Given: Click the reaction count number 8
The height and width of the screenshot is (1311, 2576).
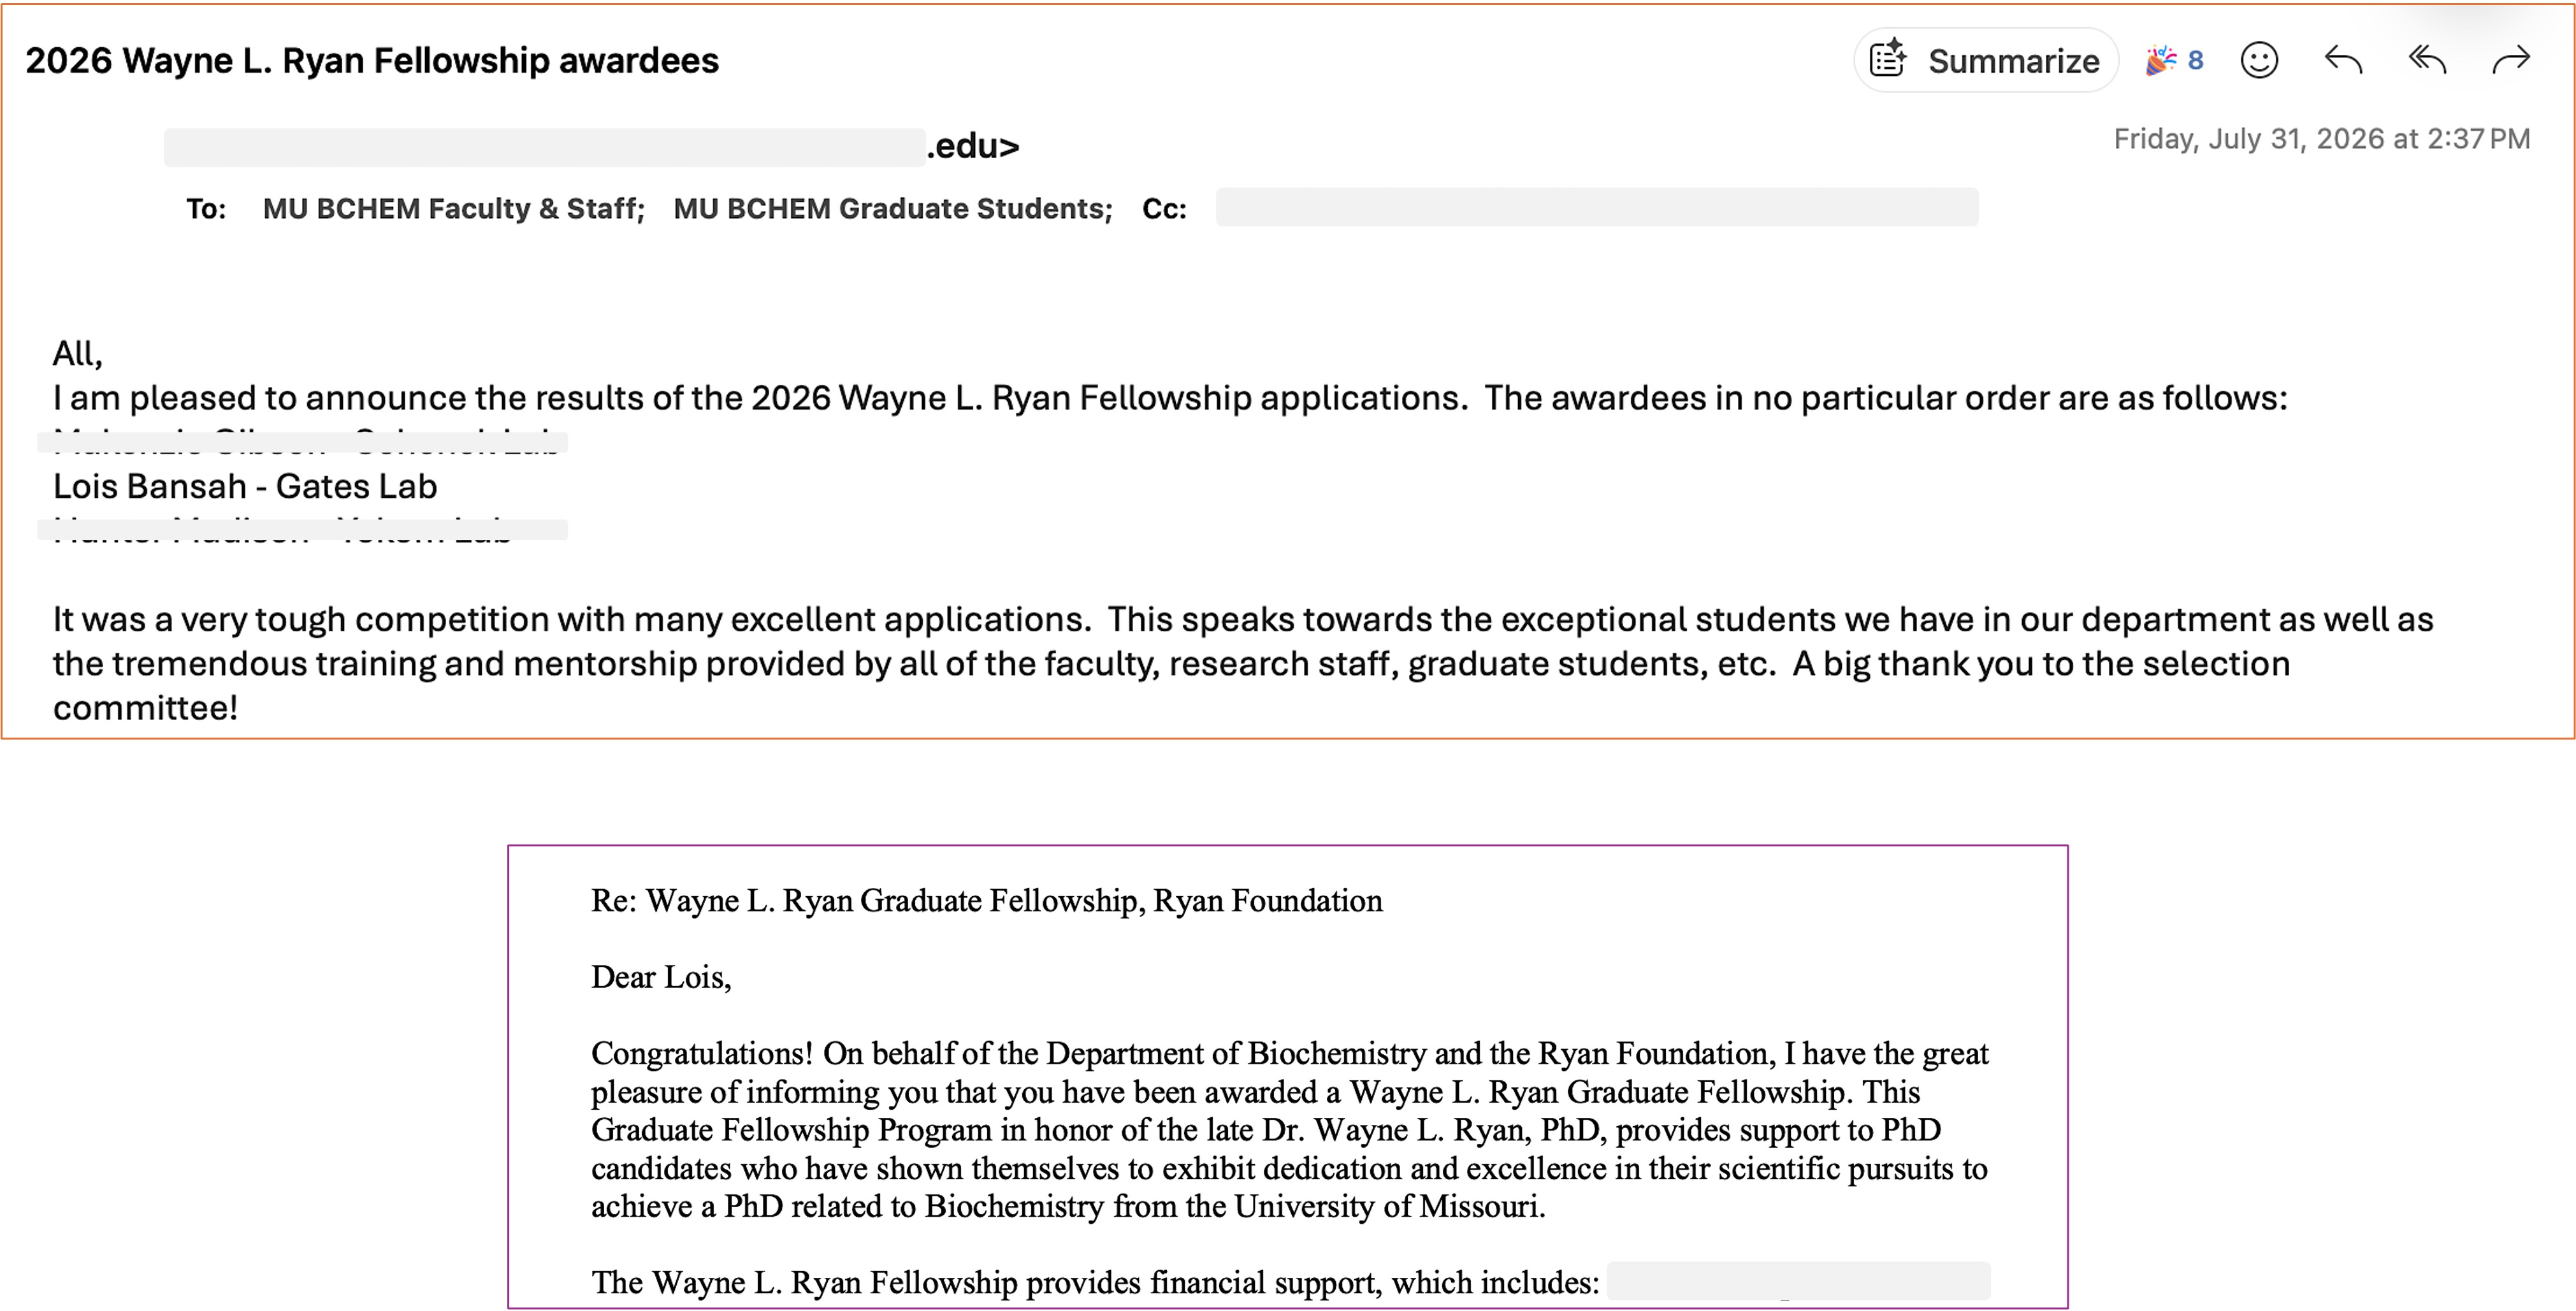Looking at the screenshot, I should 2195,61.
